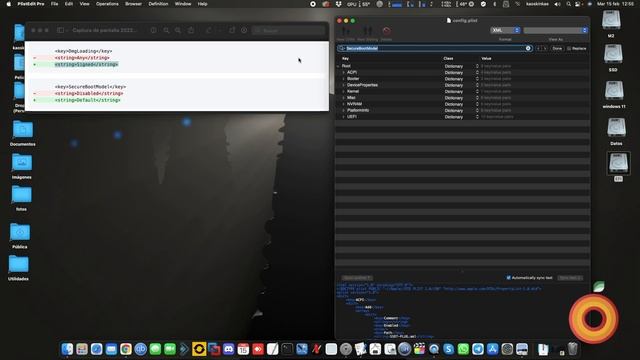This screenshot has height=360, width=640.
Task: Open the Launchpad in the Dock
Action: pos(82,349)
